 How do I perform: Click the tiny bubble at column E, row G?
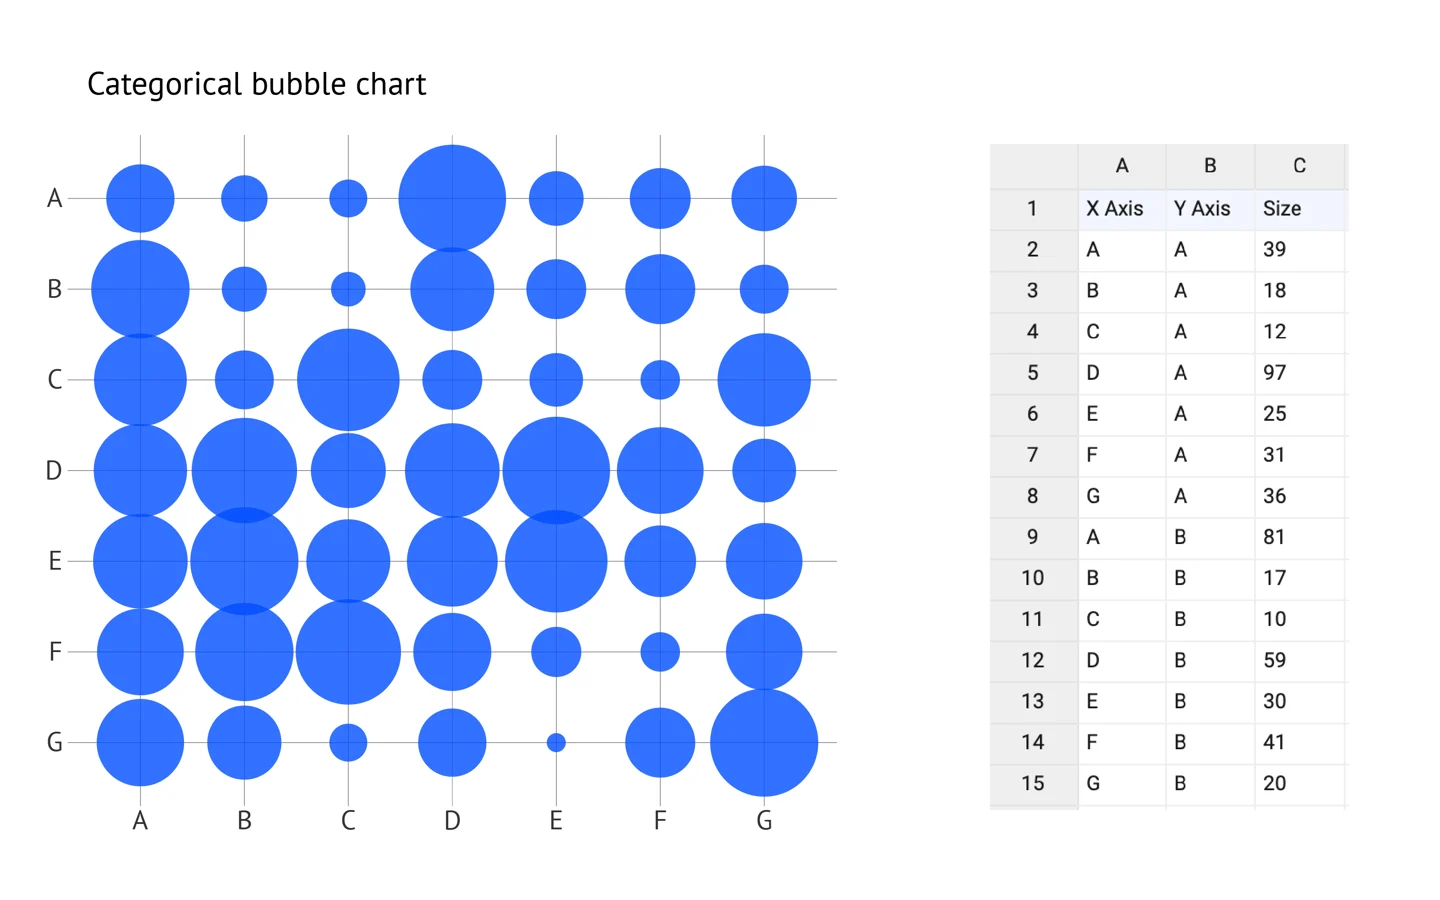(556, 743)
